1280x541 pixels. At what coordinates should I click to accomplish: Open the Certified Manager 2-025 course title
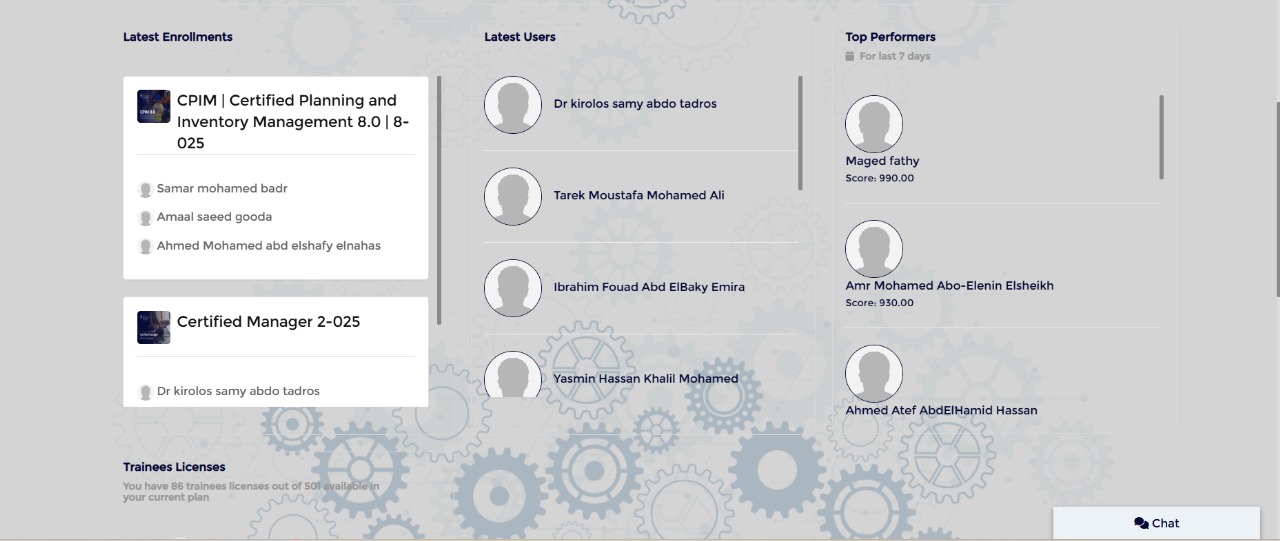tap(269, 322)
